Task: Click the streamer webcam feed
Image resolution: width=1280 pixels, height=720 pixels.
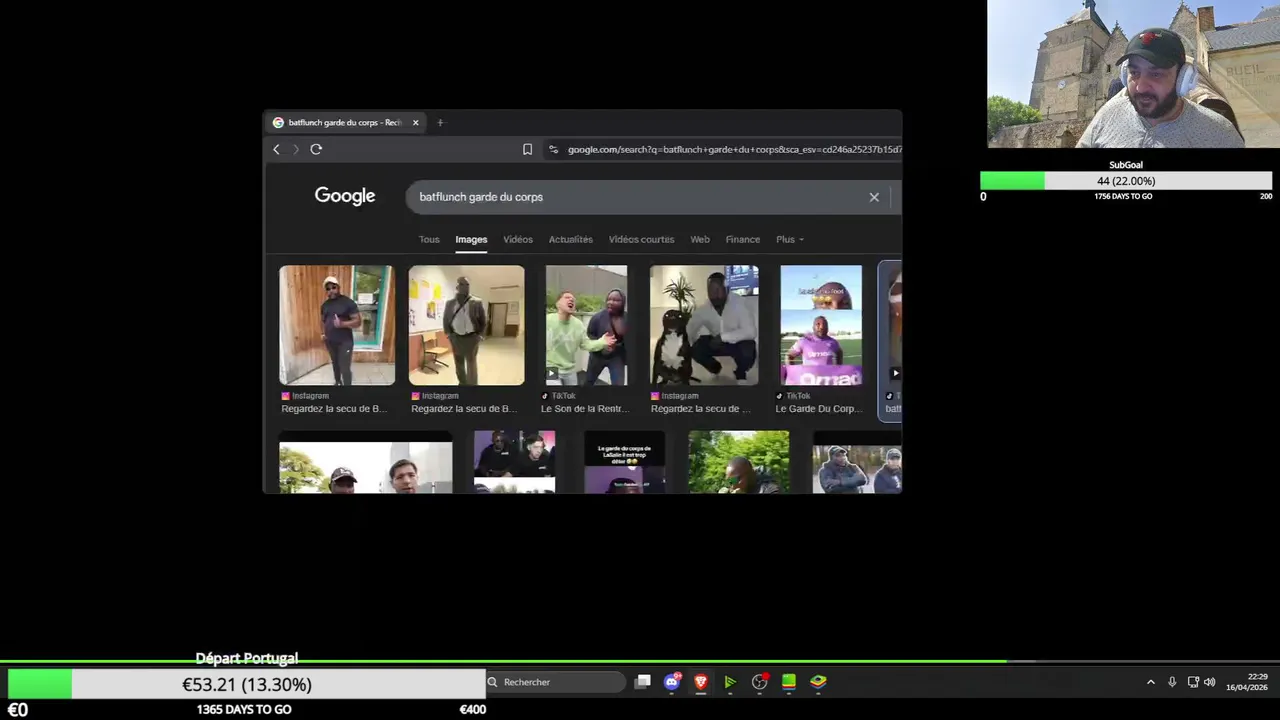Action: click(x=1133, y=74)
